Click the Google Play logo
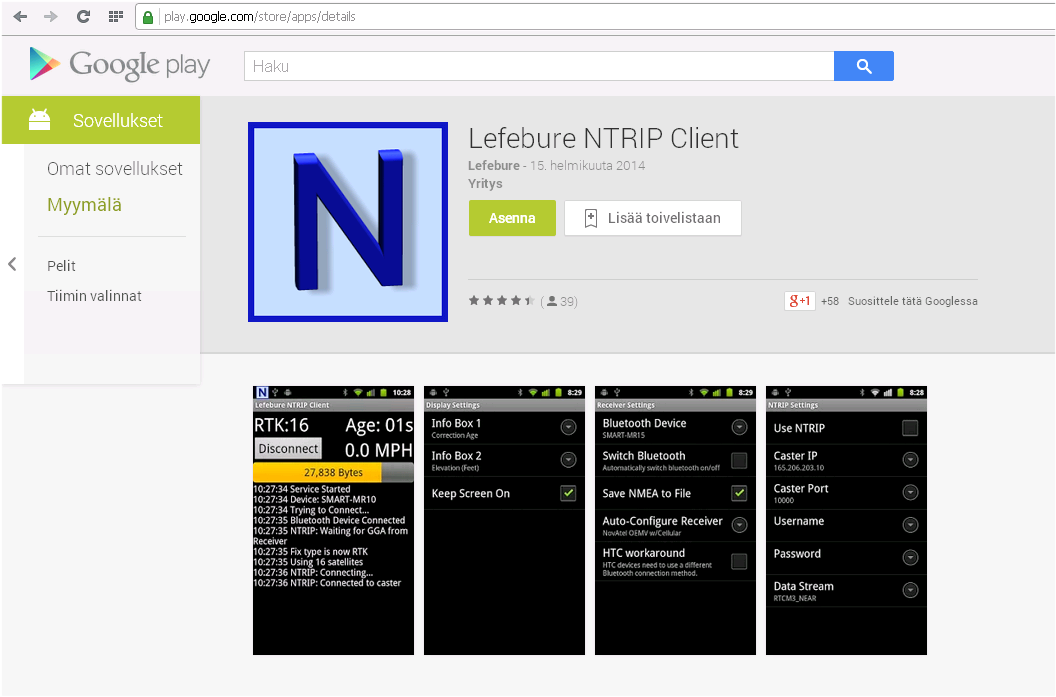This screenshot has width=1056, height=697. tap(119, 65)
